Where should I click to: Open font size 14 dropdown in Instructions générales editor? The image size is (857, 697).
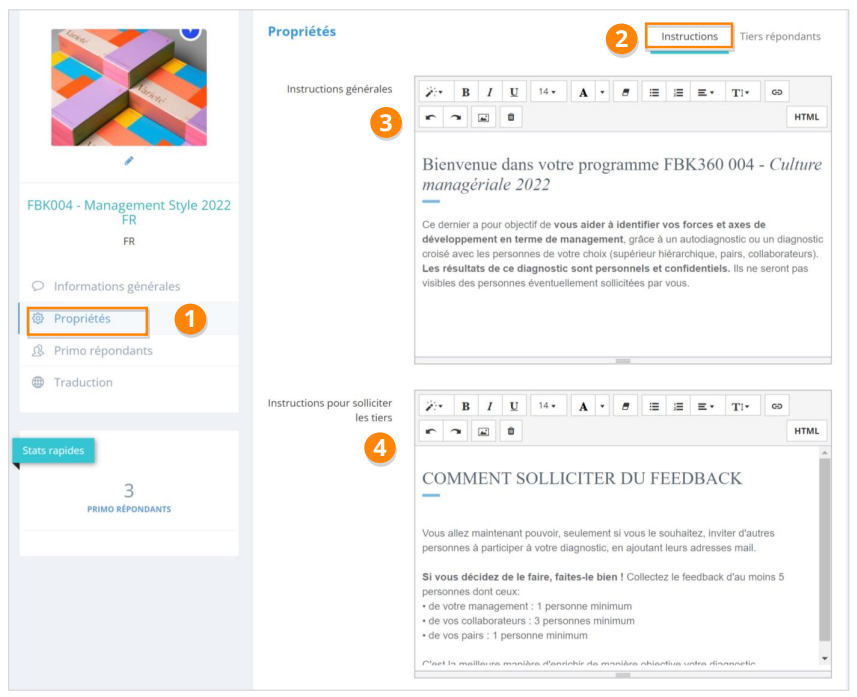pos(547,92)
